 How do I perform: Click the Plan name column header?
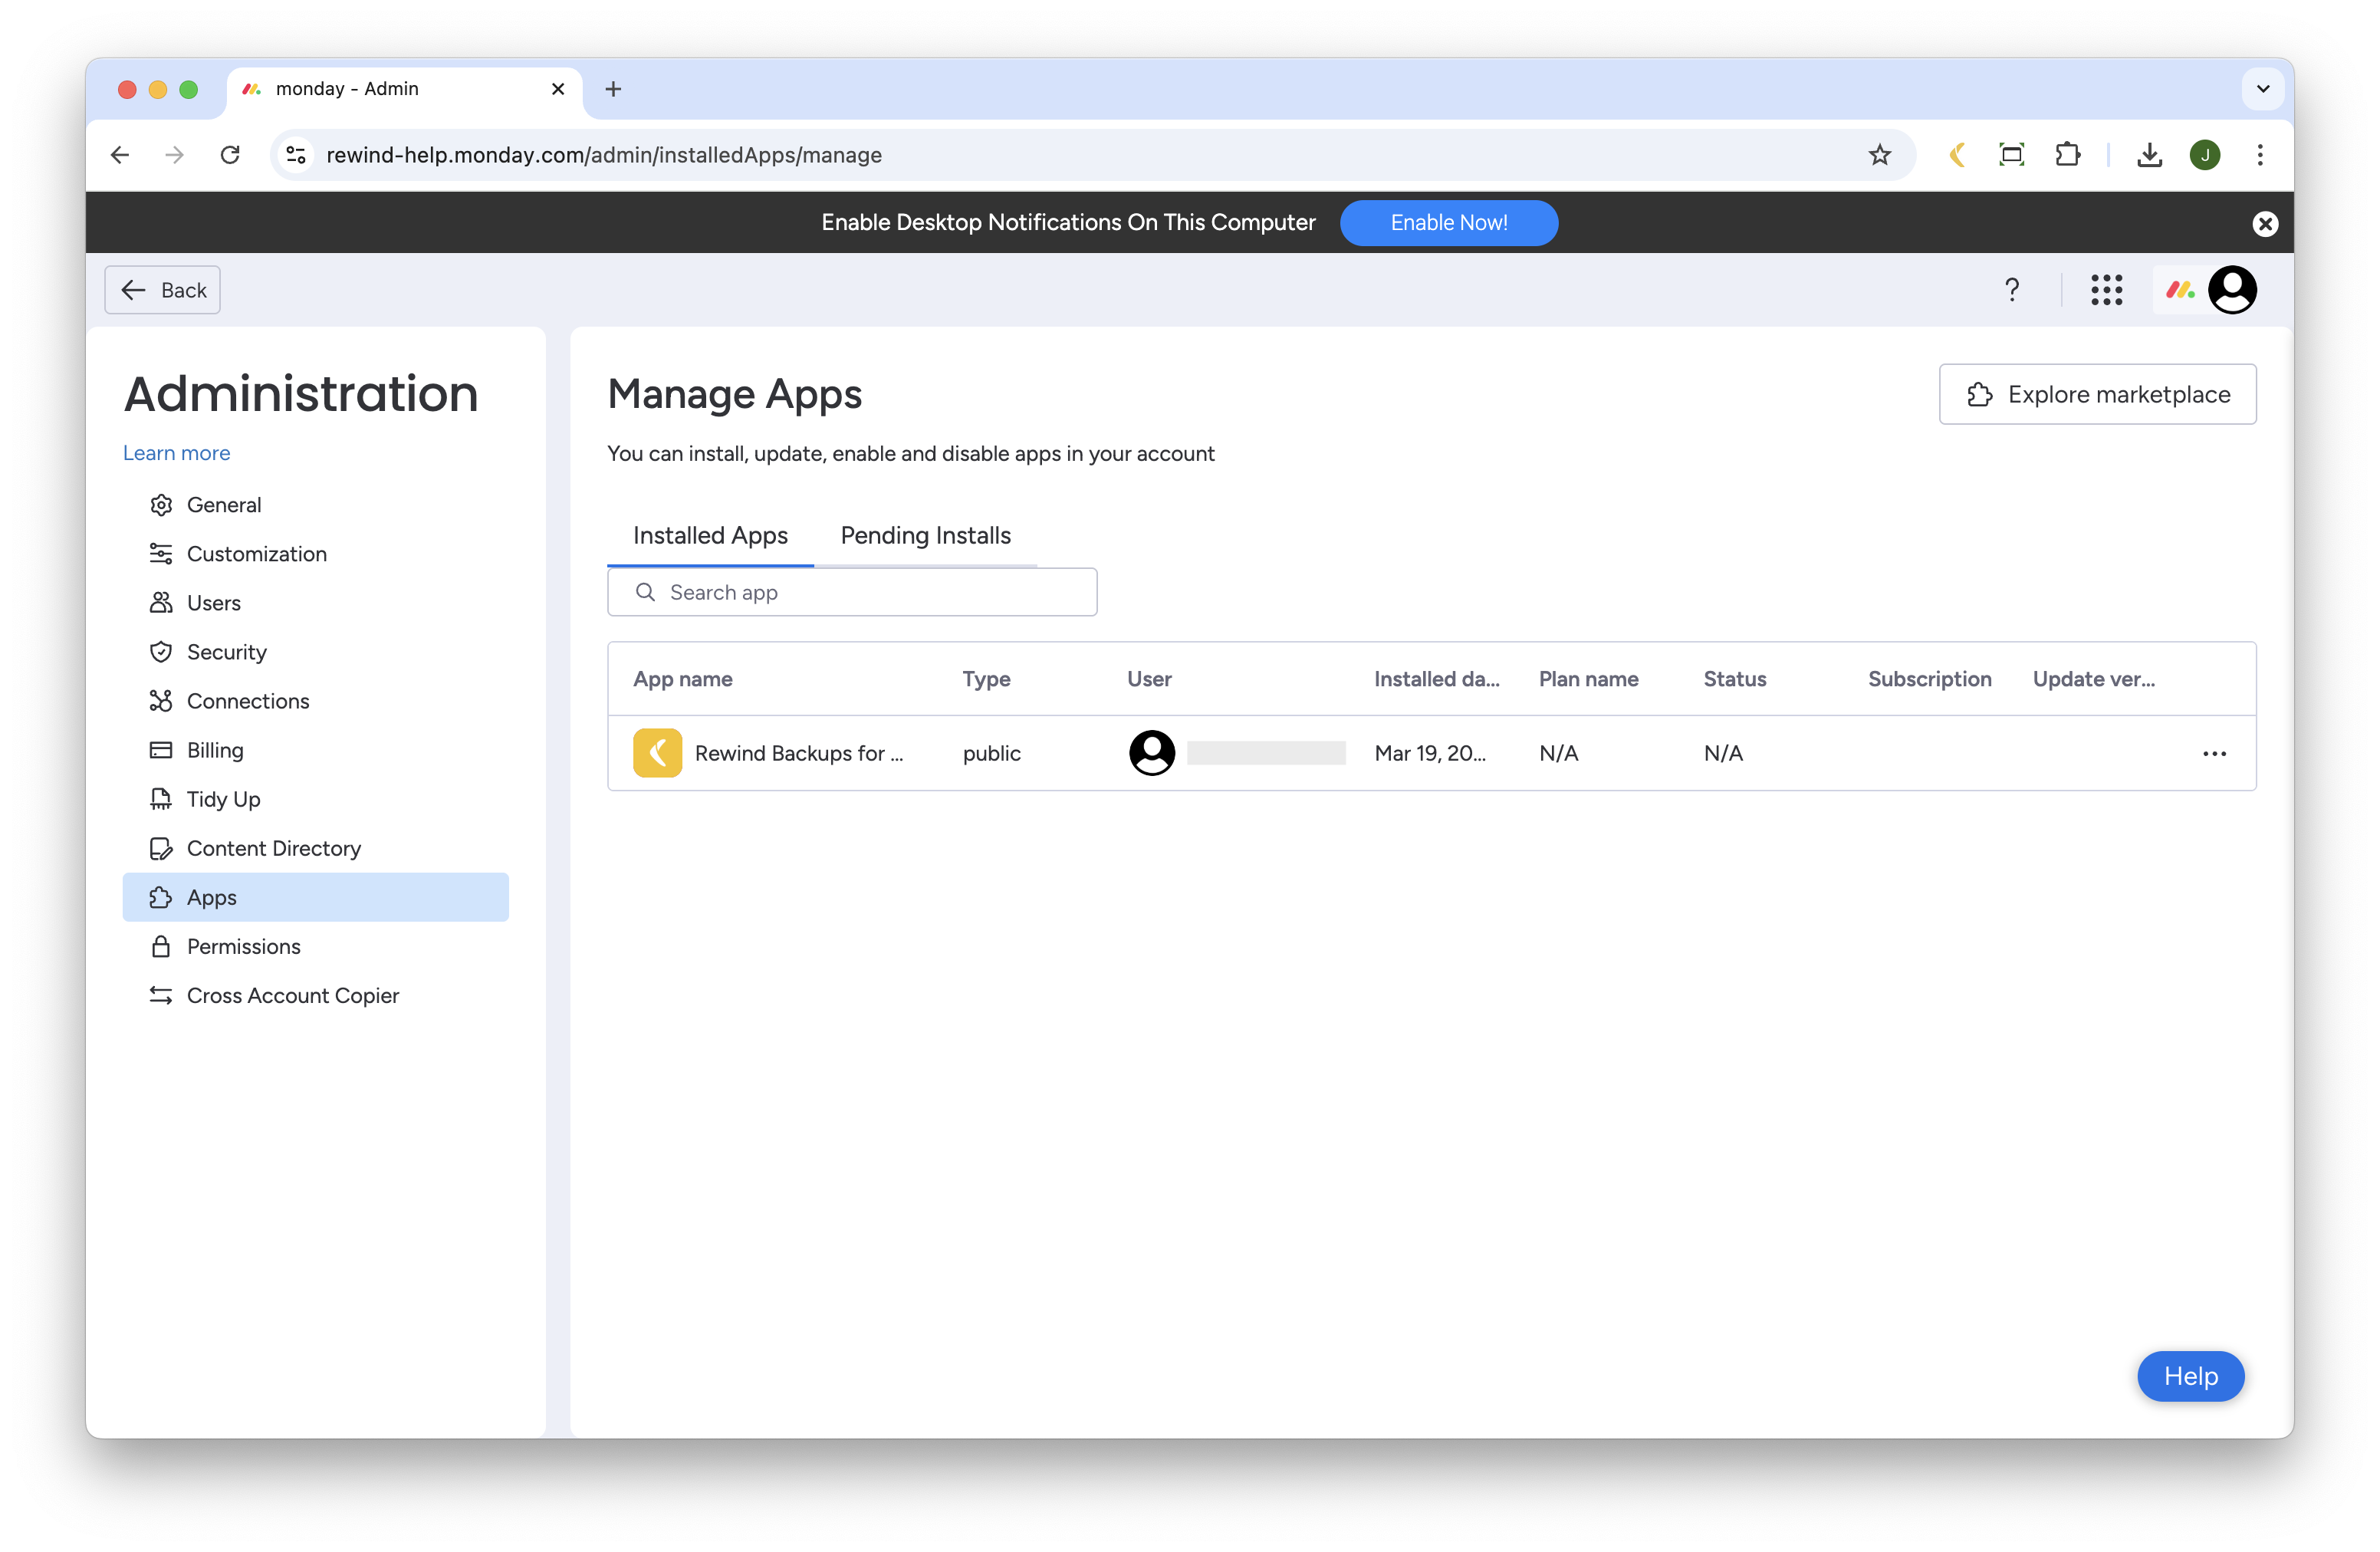click(1588, 679)
